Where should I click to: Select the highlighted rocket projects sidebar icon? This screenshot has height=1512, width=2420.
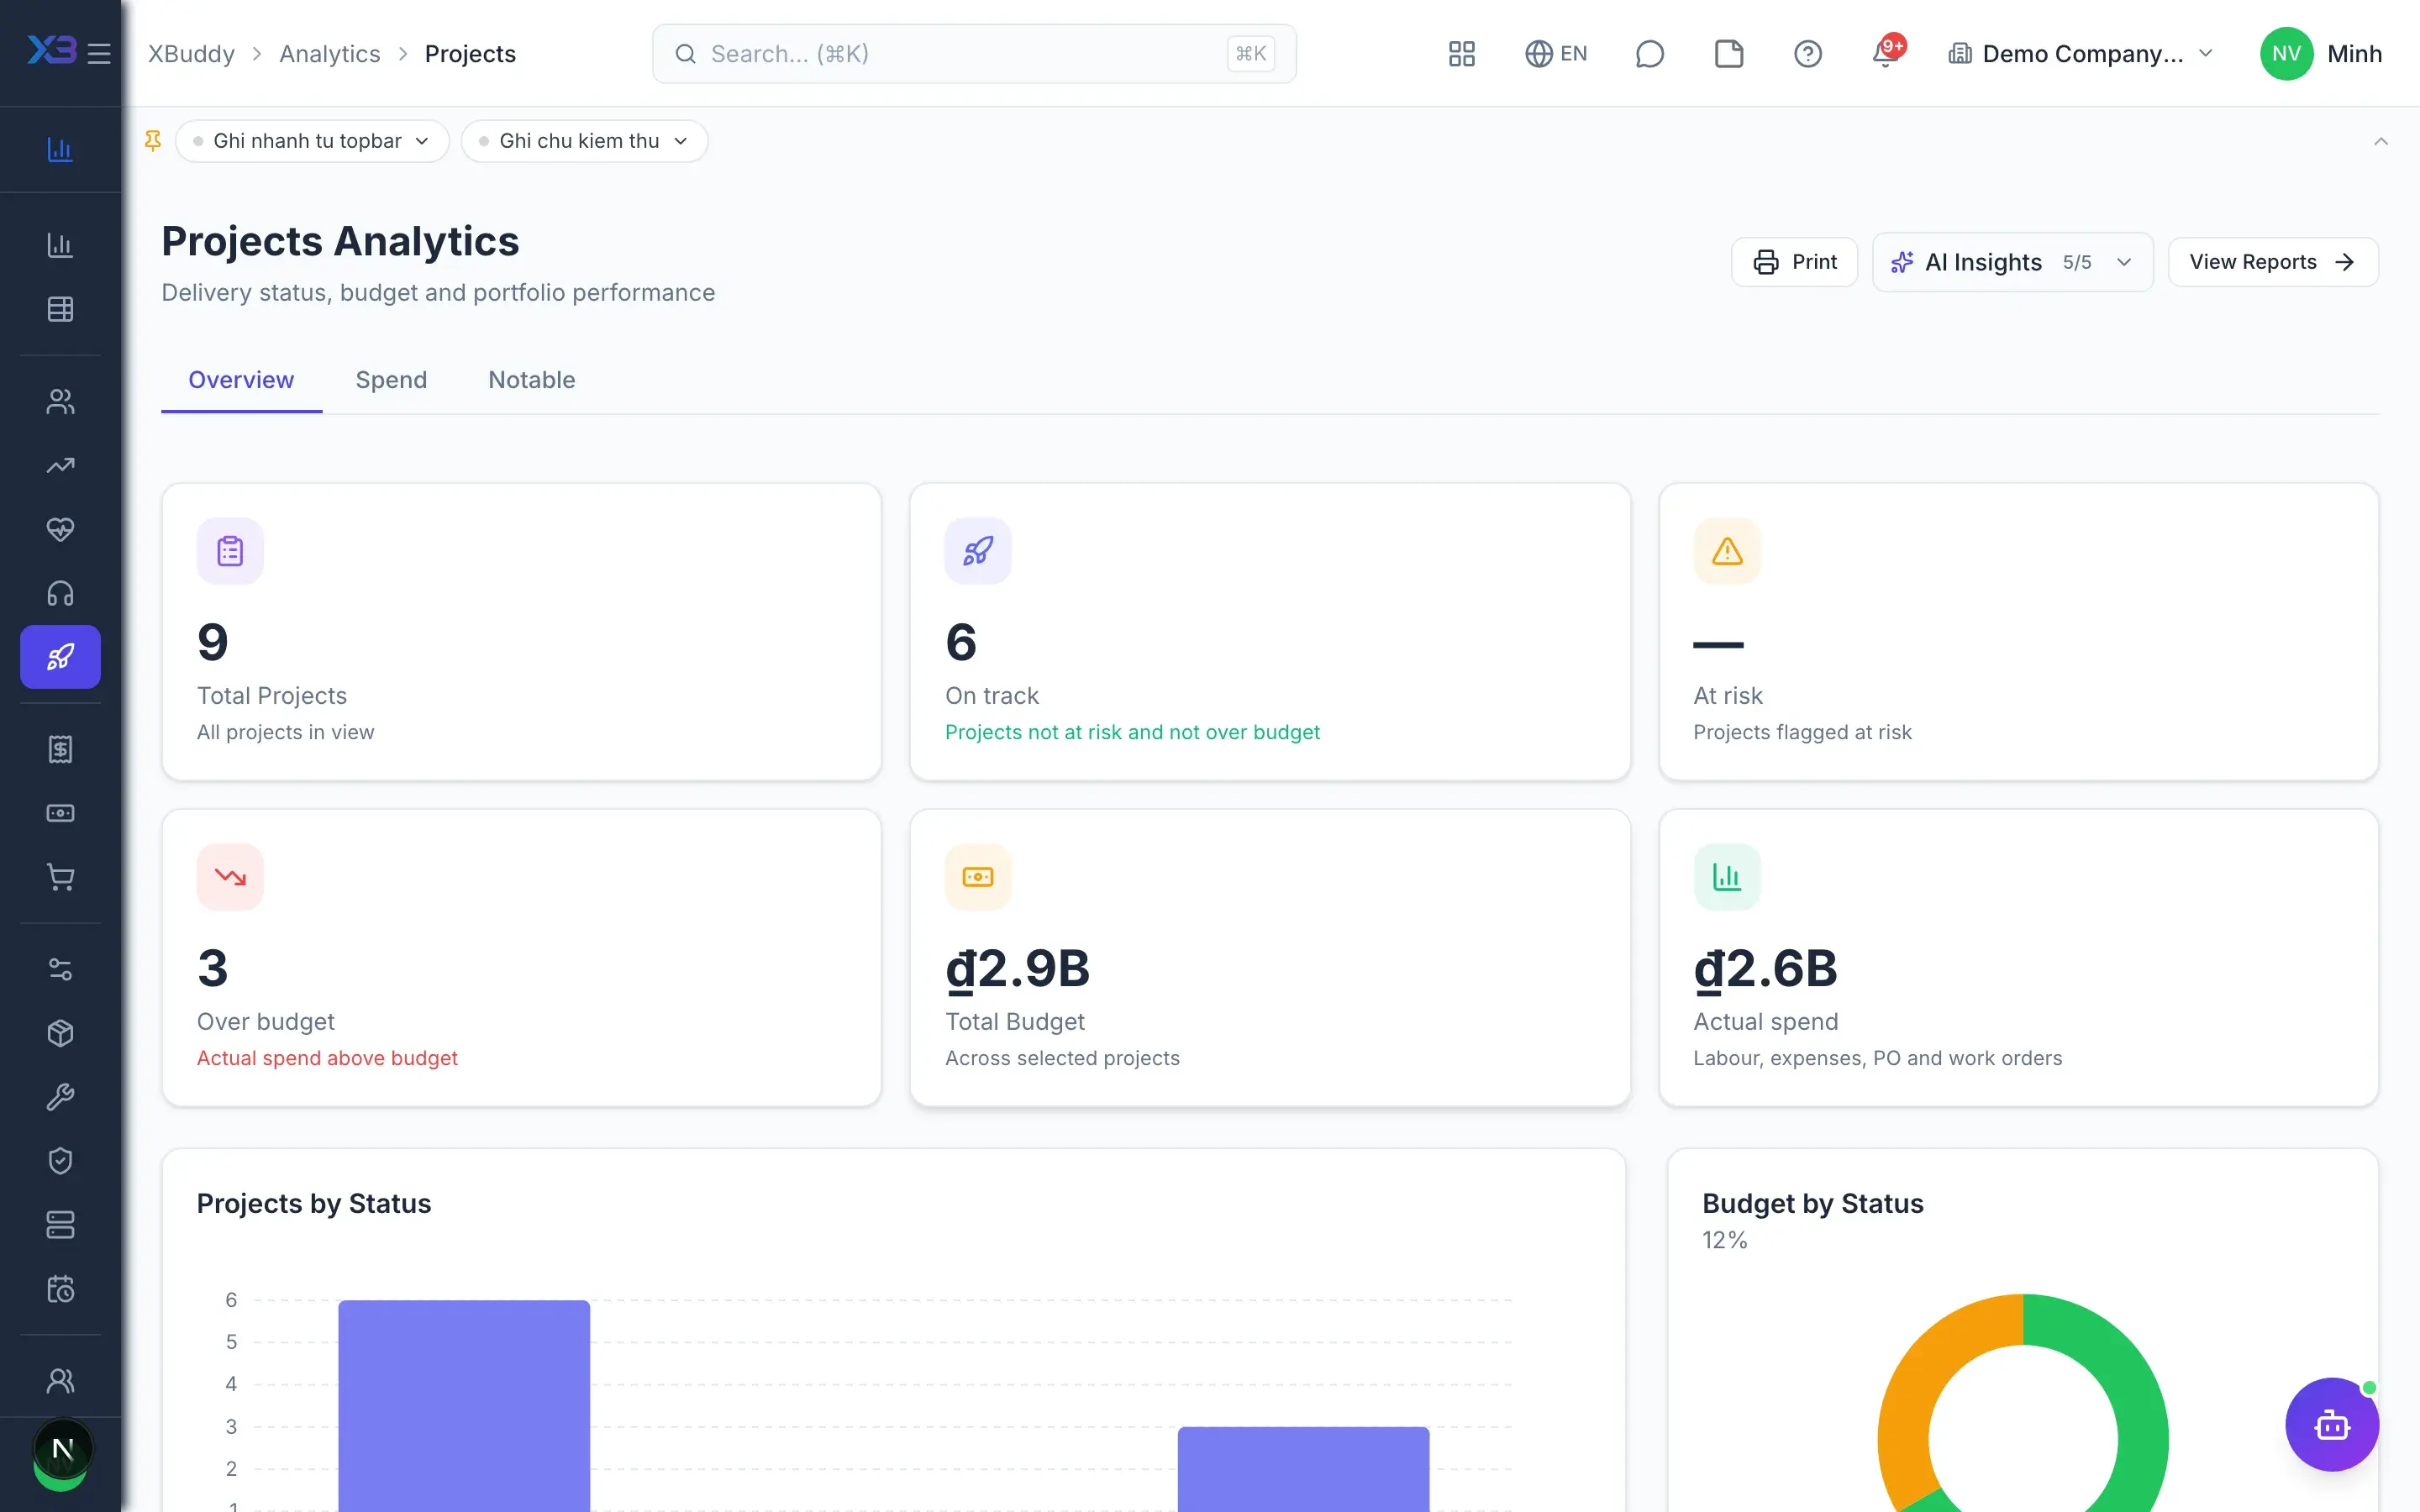tap(60, 657)
